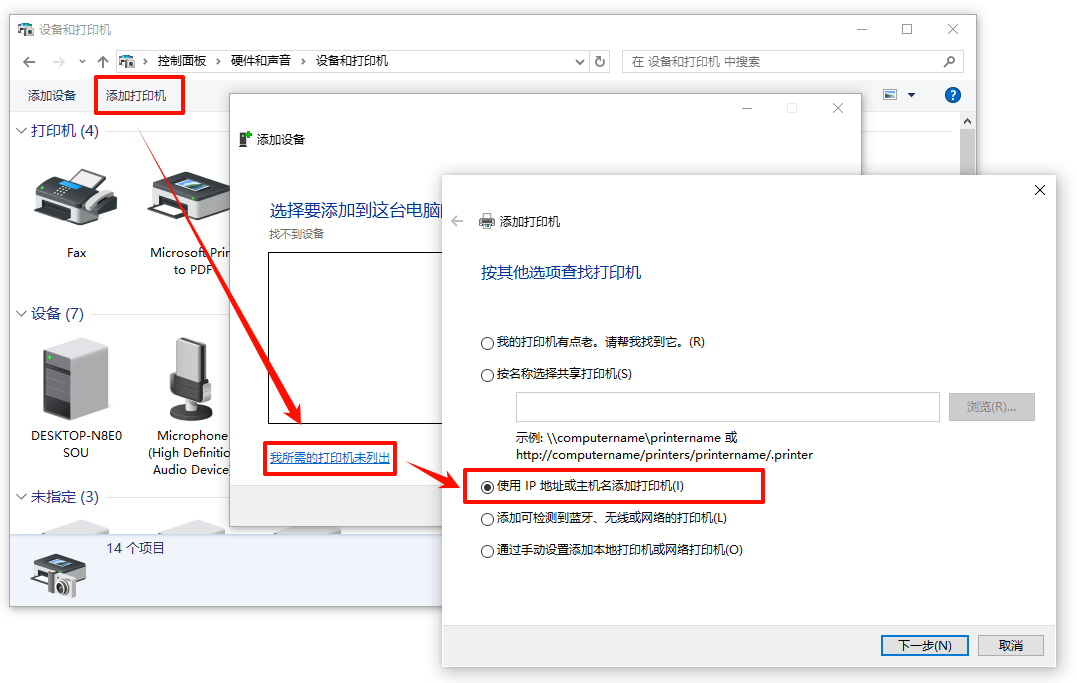
Task: Collapse the 设备 (7) group
Action: pos(21,314)
